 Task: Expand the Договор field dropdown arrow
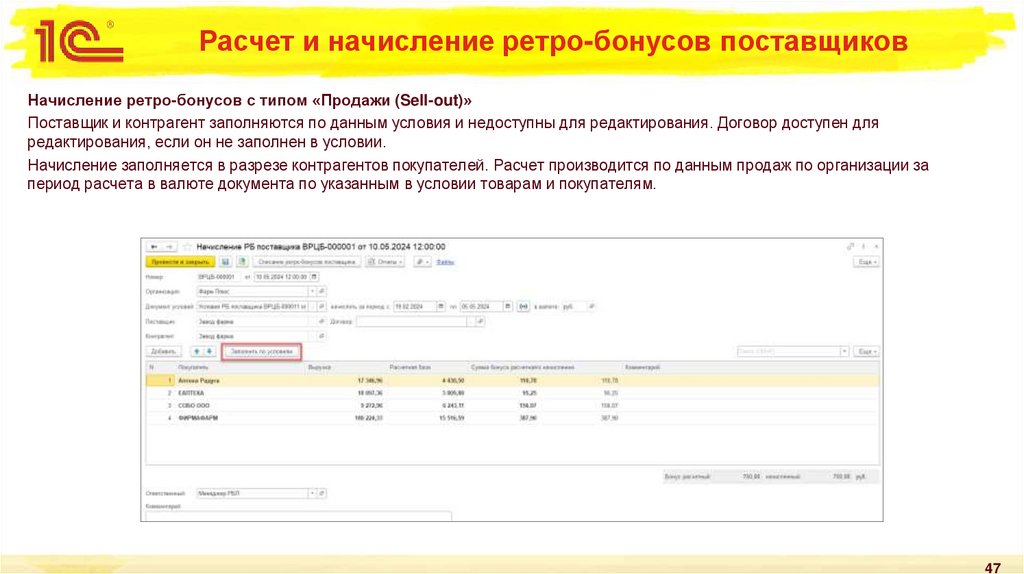click(x=471, y=321)
